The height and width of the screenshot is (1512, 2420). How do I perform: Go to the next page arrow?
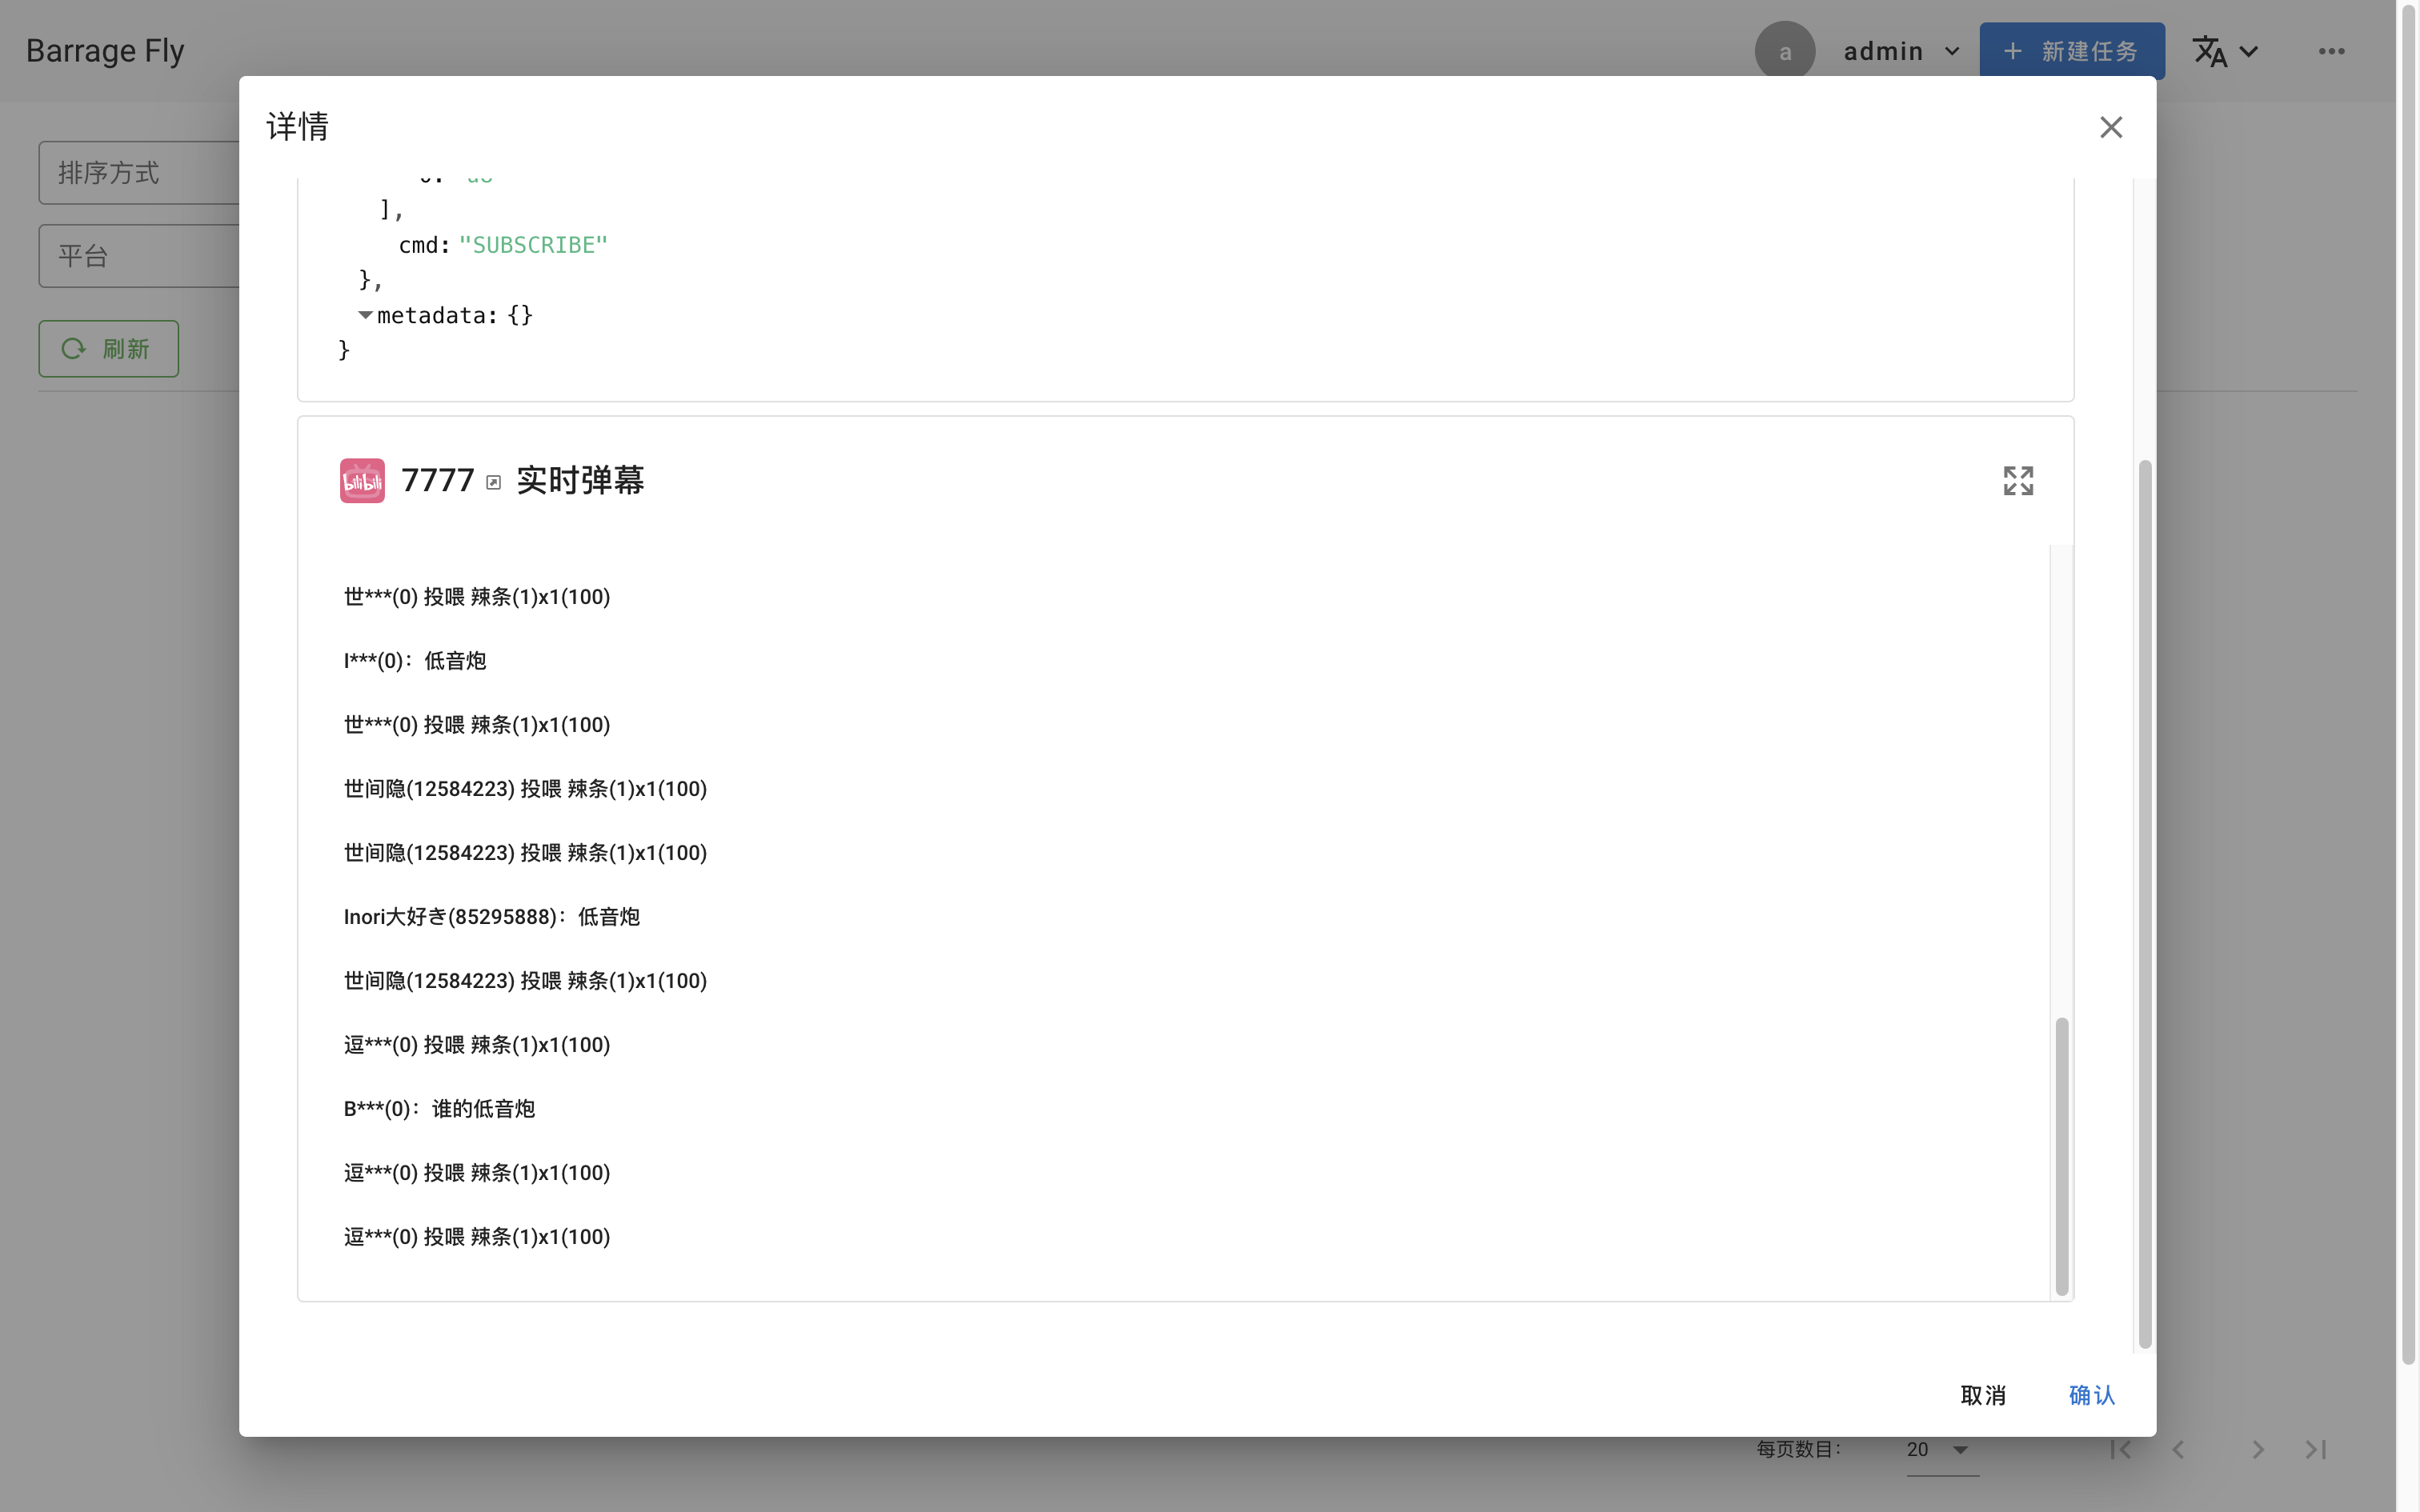pos(2257,1449)
